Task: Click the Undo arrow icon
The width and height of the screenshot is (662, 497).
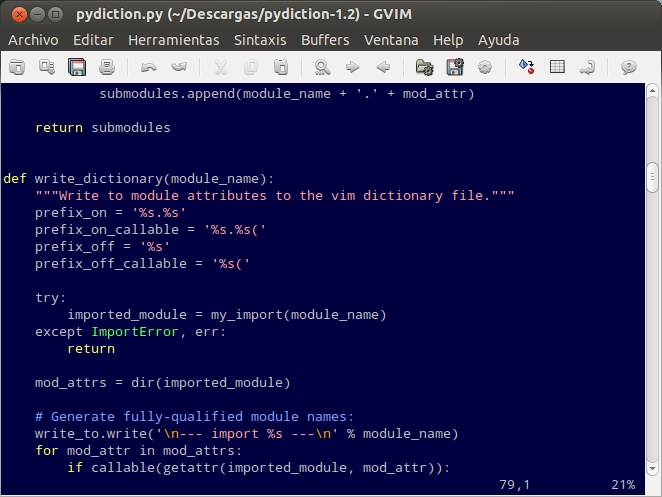Action: click(149, 67)
